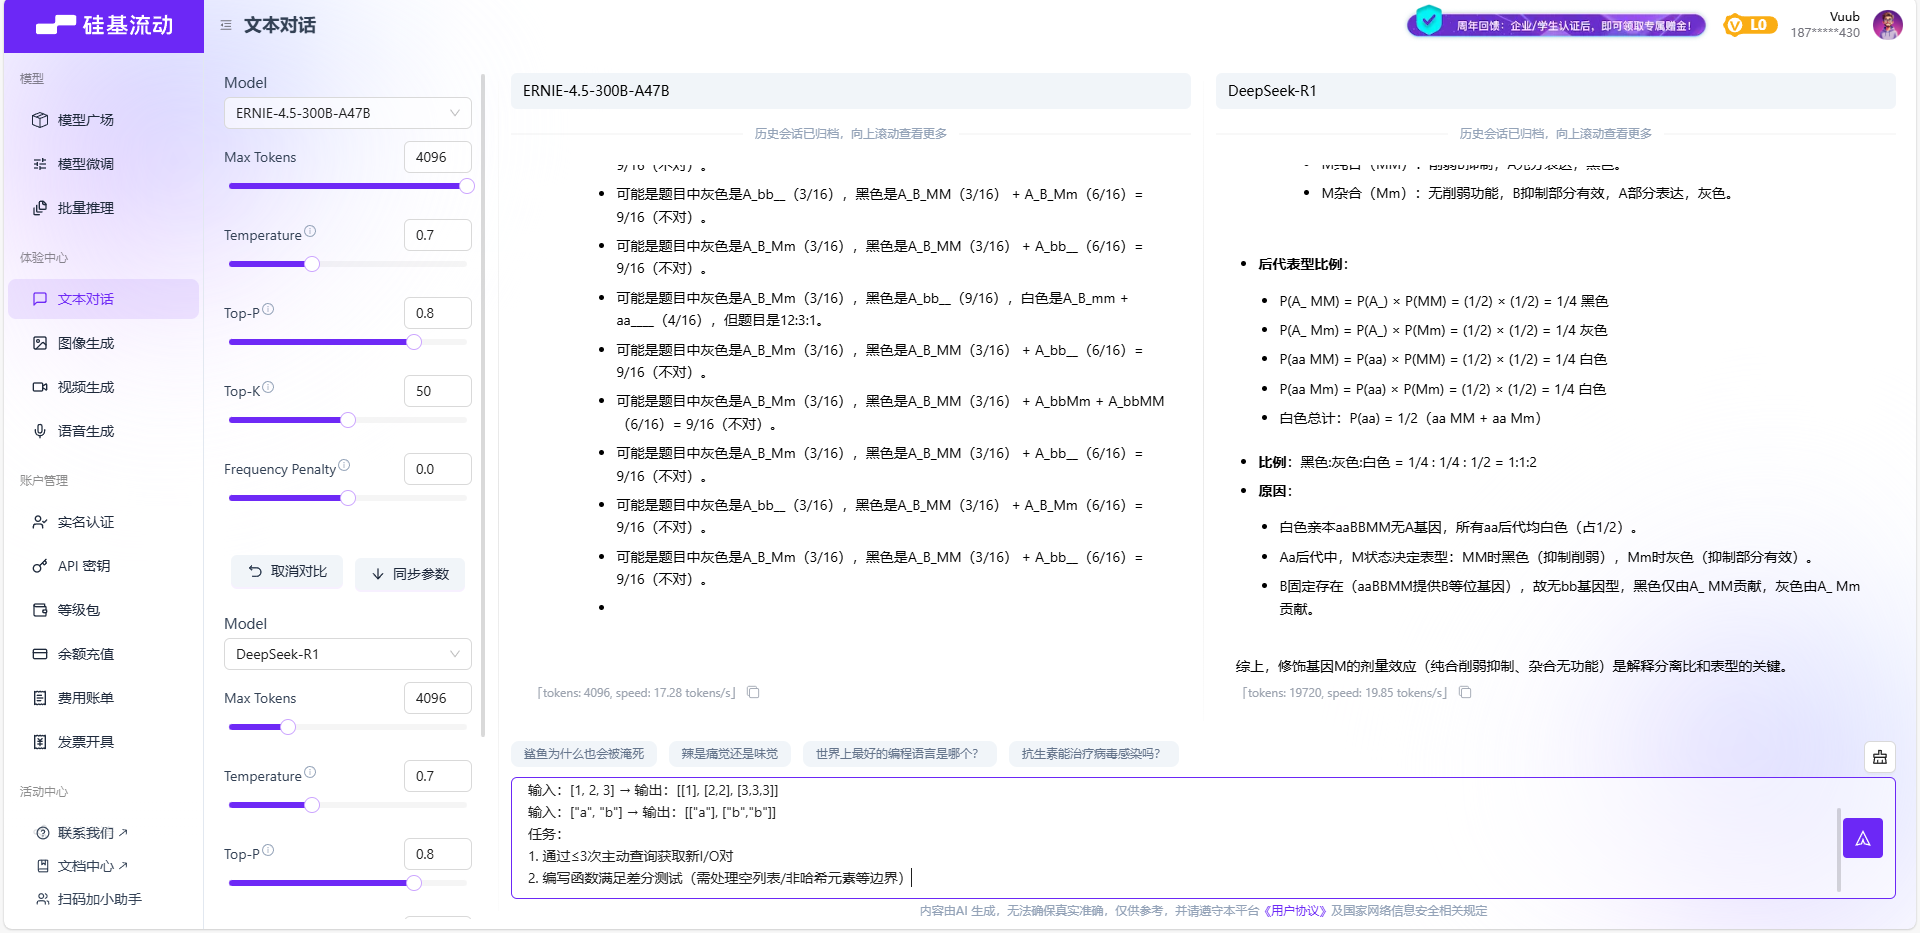Go to 模型广场 model marketplace
1920x933 pixels.
coord(85,119)
